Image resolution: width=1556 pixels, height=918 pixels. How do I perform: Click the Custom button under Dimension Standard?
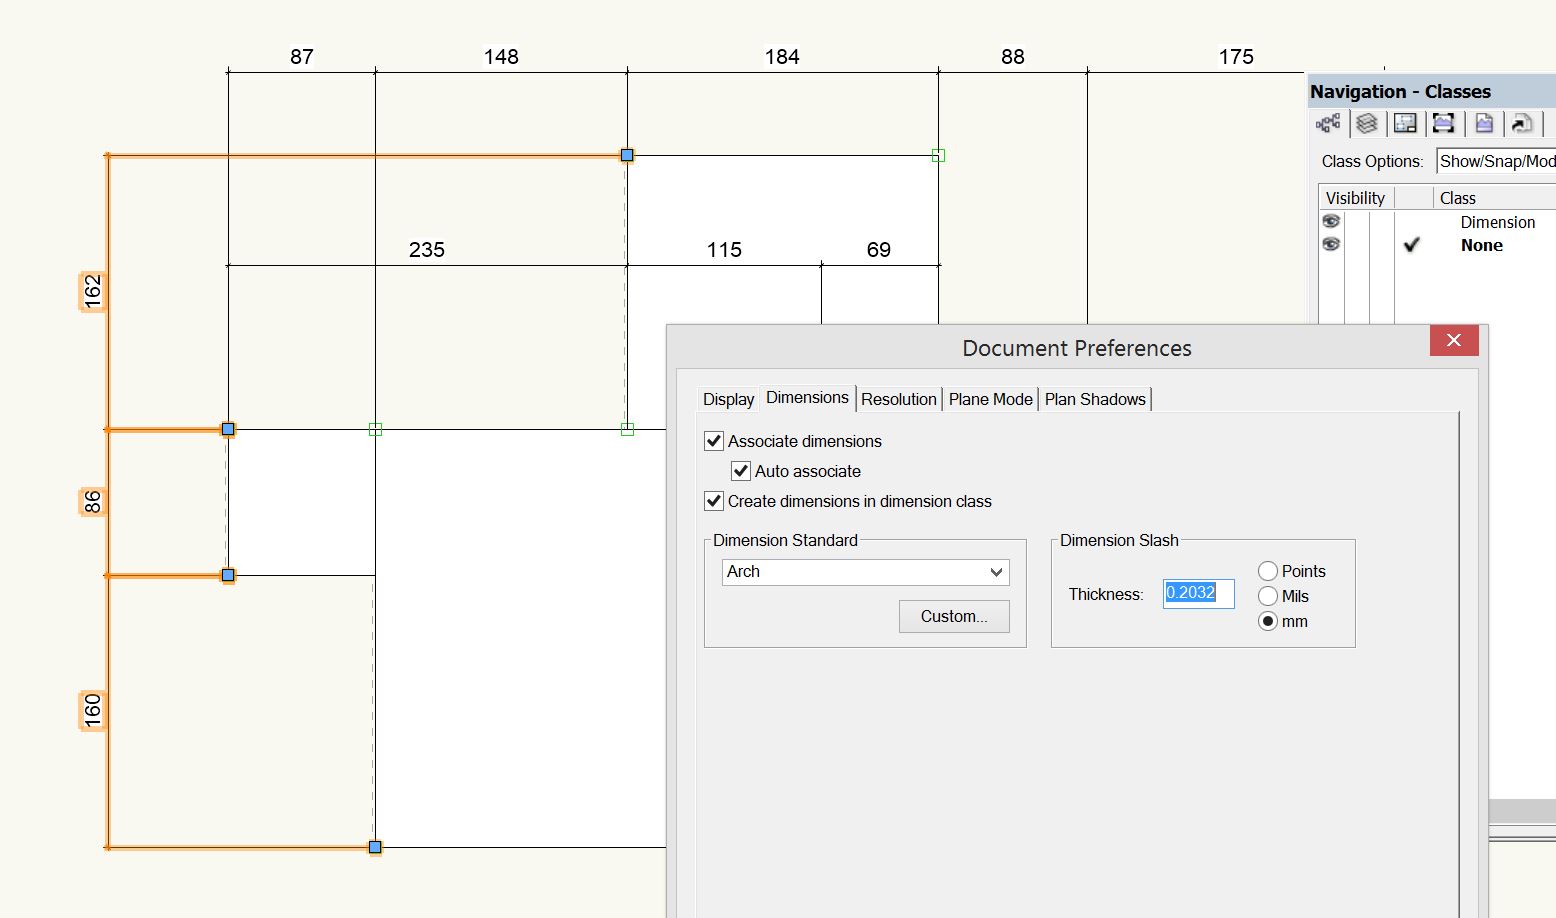[953, 616]
